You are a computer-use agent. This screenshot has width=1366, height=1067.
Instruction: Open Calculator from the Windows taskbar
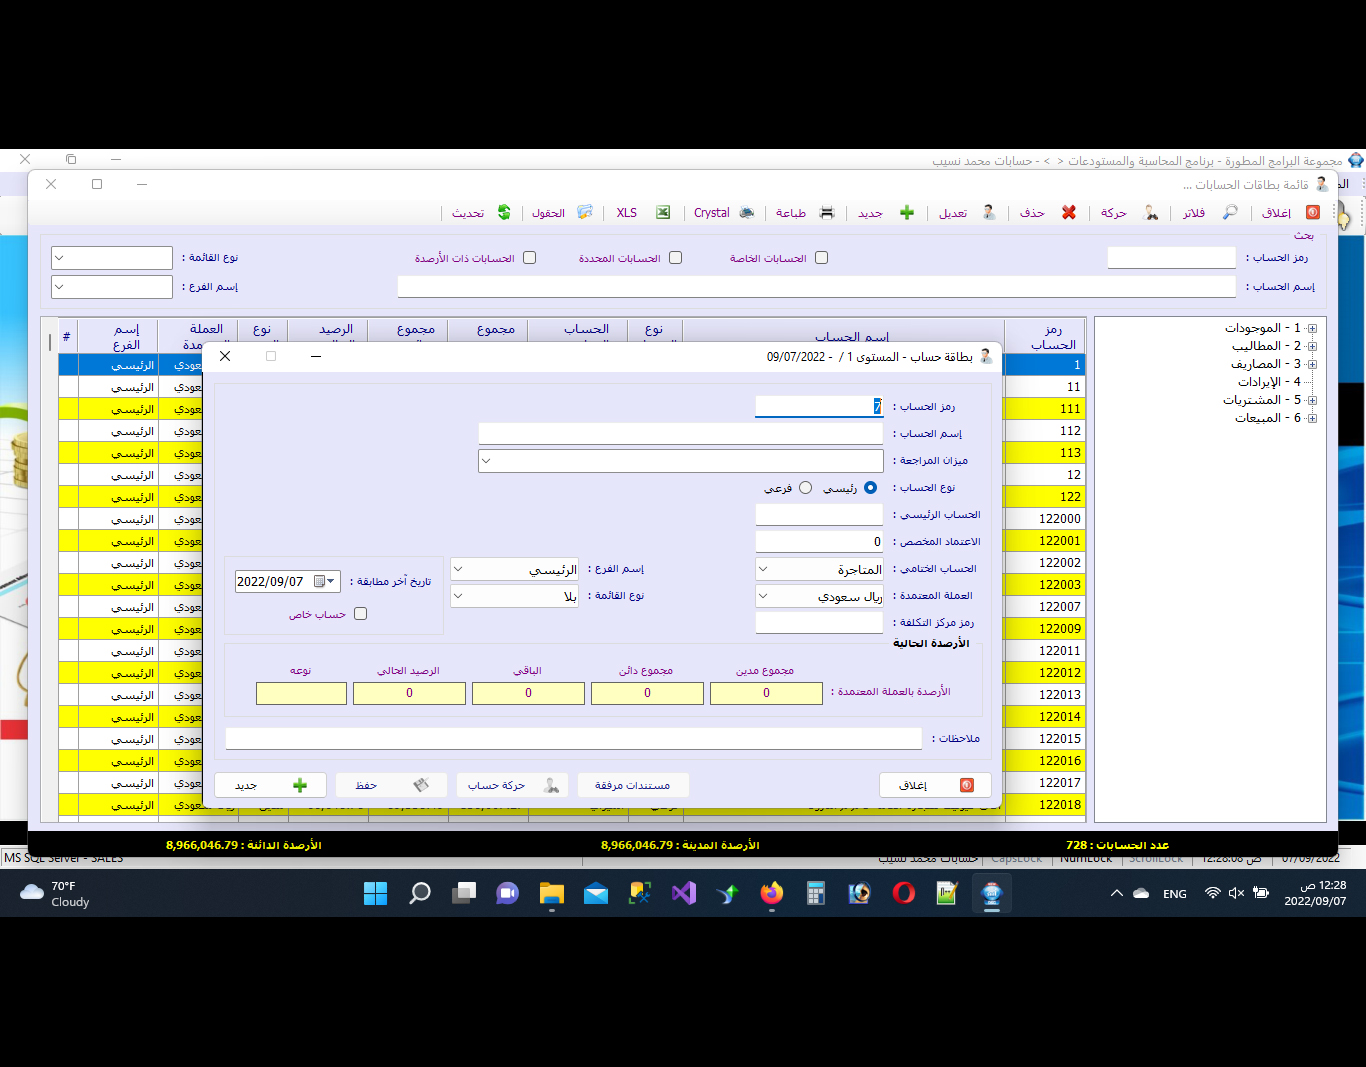coord(816,893)
